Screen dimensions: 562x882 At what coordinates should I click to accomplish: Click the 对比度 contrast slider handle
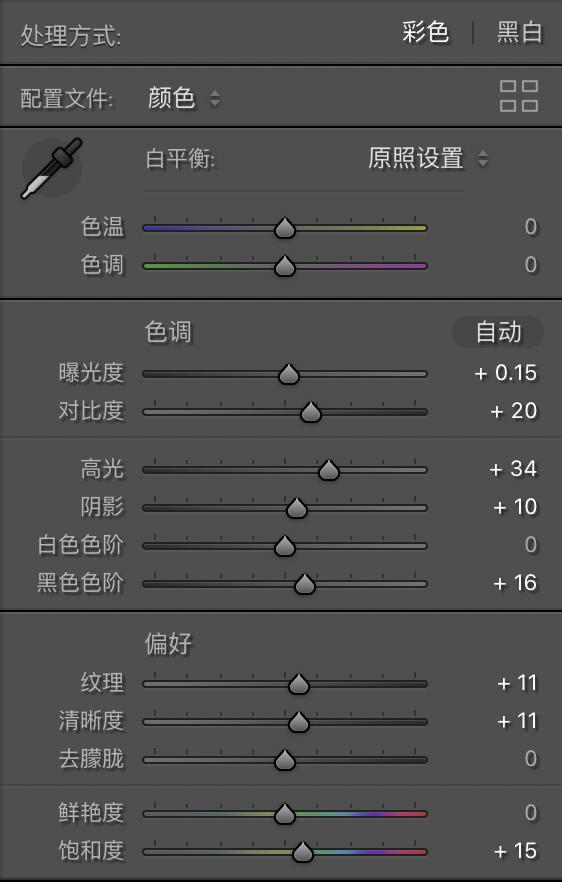(x=311, y=412)
